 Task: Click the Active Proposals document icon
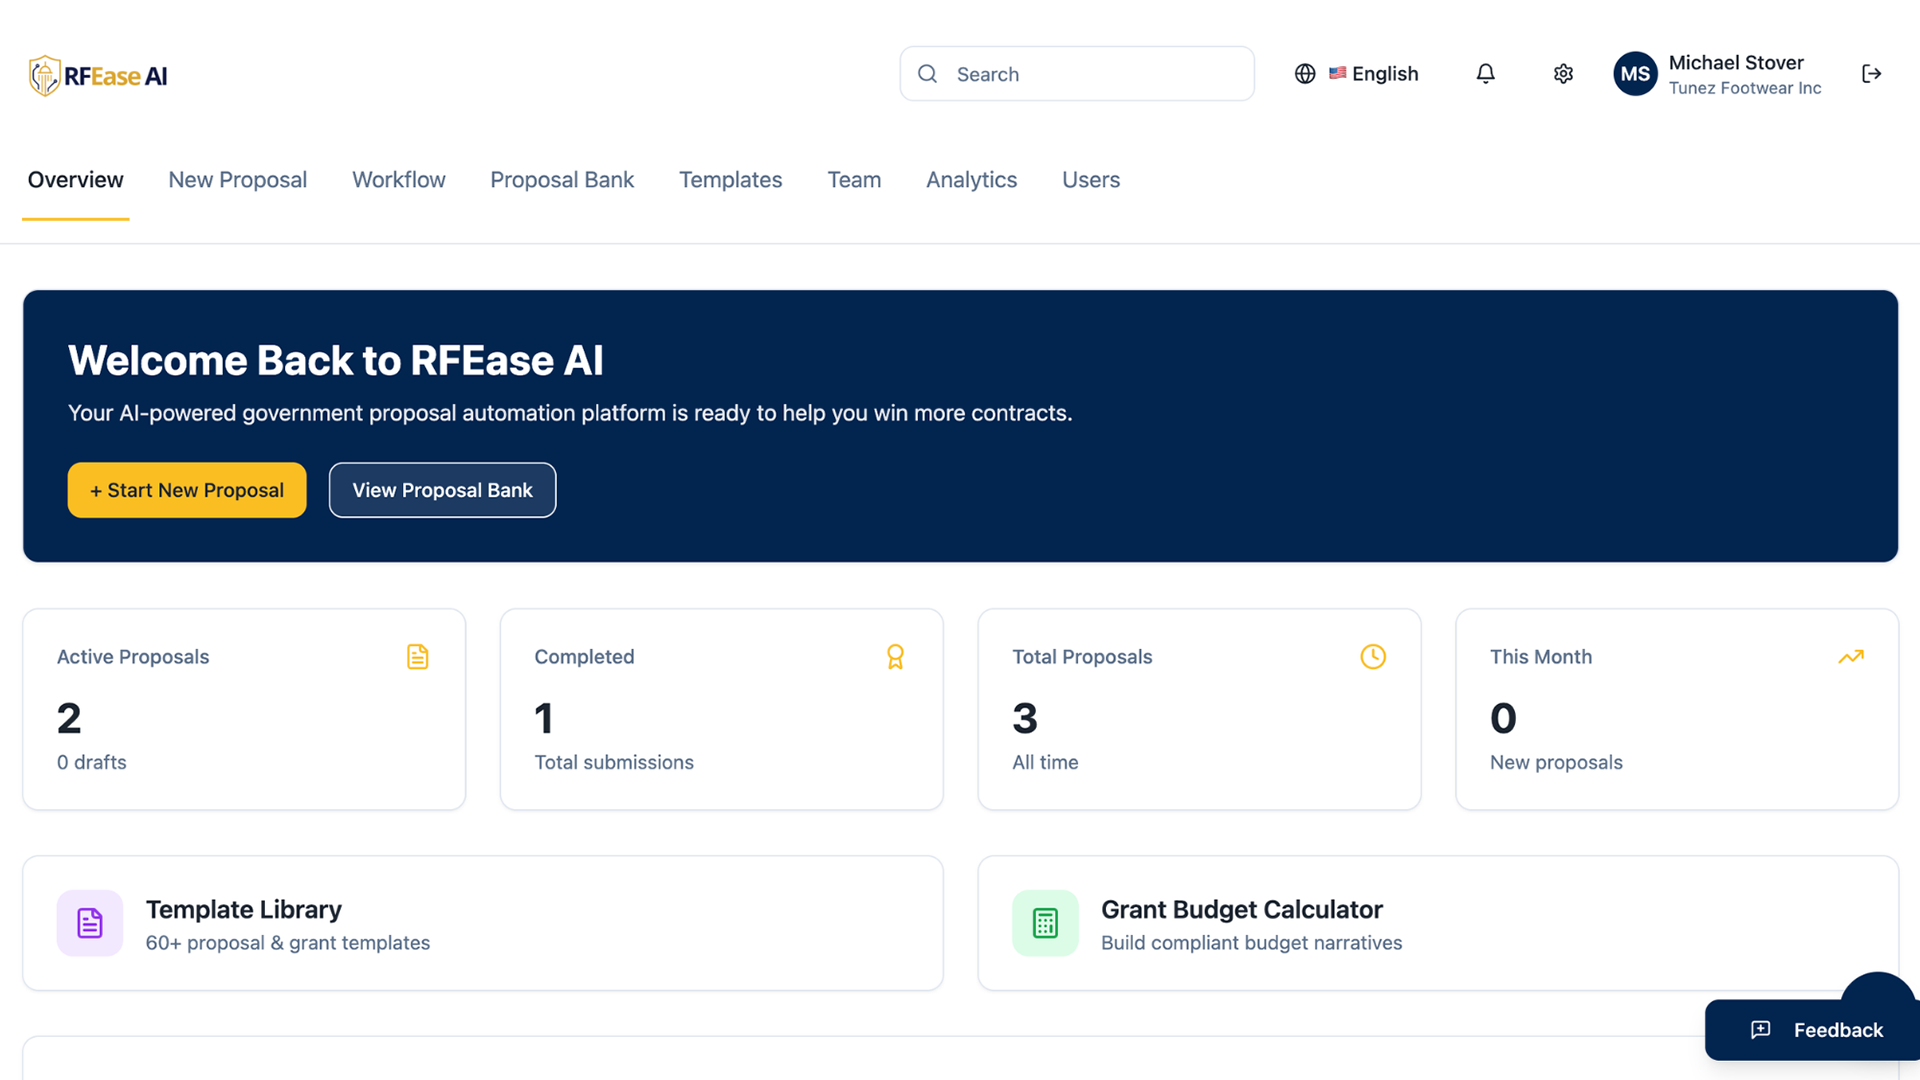pyautogui.click(x=417, y=657)
